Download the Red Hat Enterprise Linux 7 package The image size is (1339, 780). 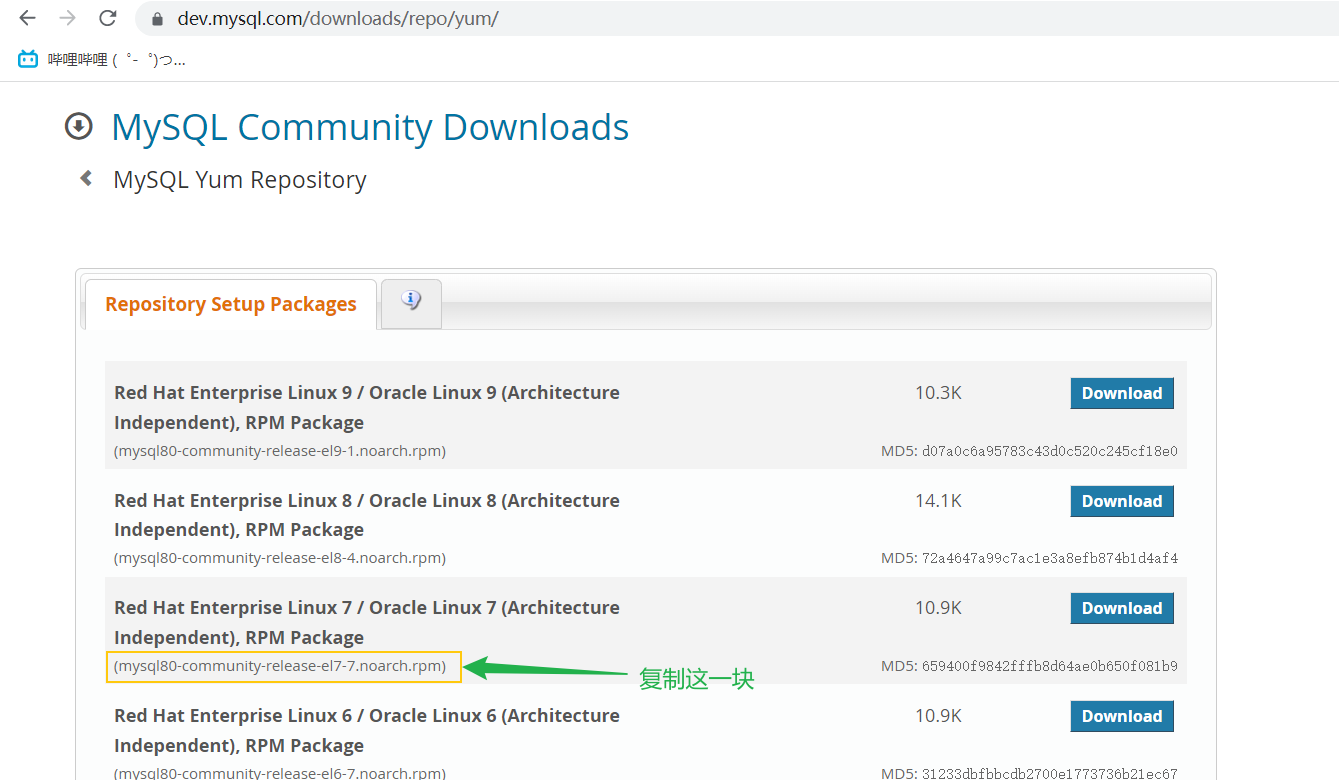pos(1122,608)
